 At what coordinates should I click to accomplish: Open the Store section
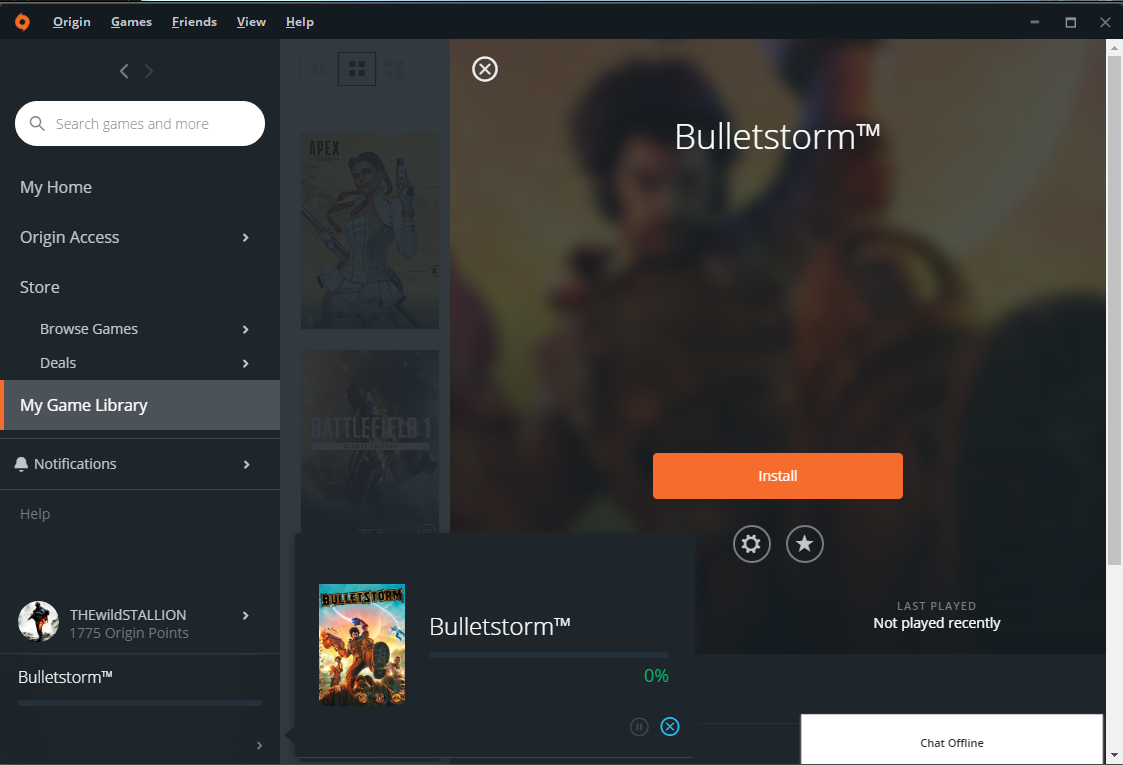pyautogui.click(x=40, y=287)
